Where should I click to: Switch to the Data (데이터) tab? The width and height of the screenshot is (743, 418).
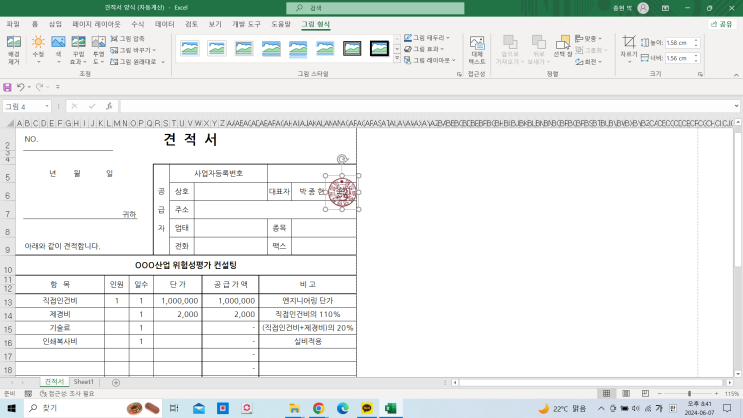[x=164, y=24]
